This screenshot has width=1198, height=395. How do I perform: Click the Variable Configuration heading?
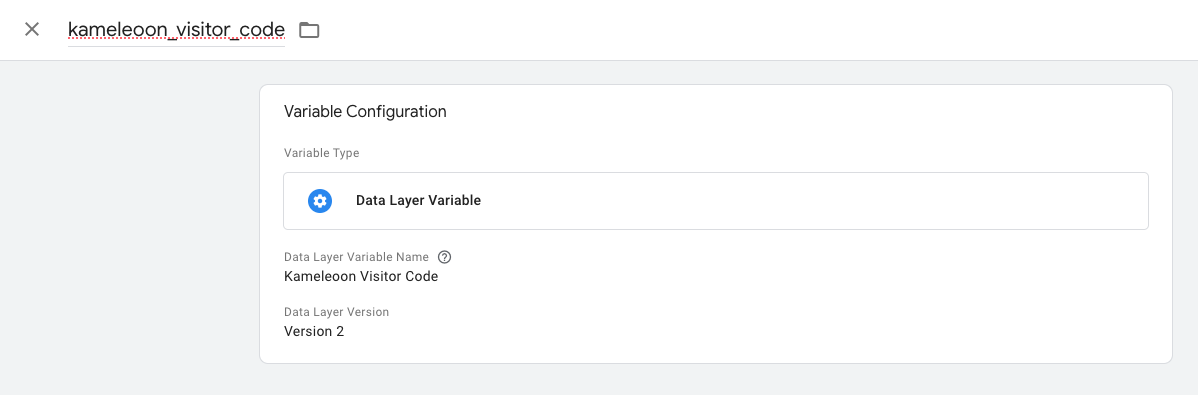tap(365, 112)
